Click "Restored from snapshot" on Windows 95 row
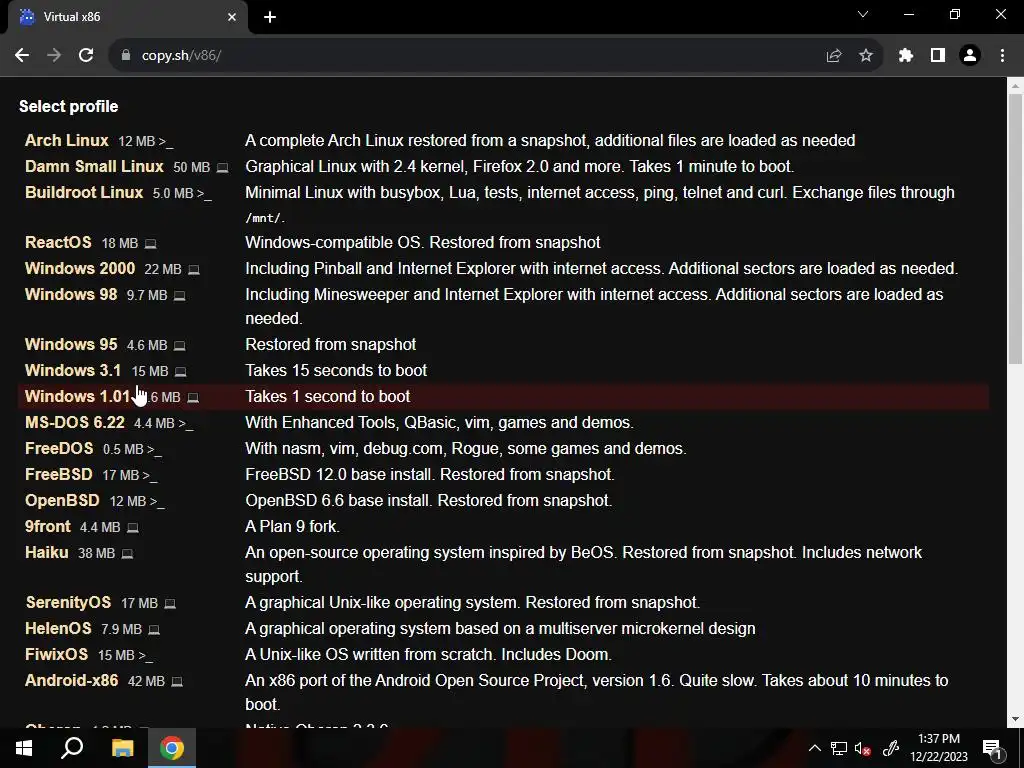Image resolution: width=1024 pixels, height=768 pixels. pyautogui.click(x=330, y=344)
